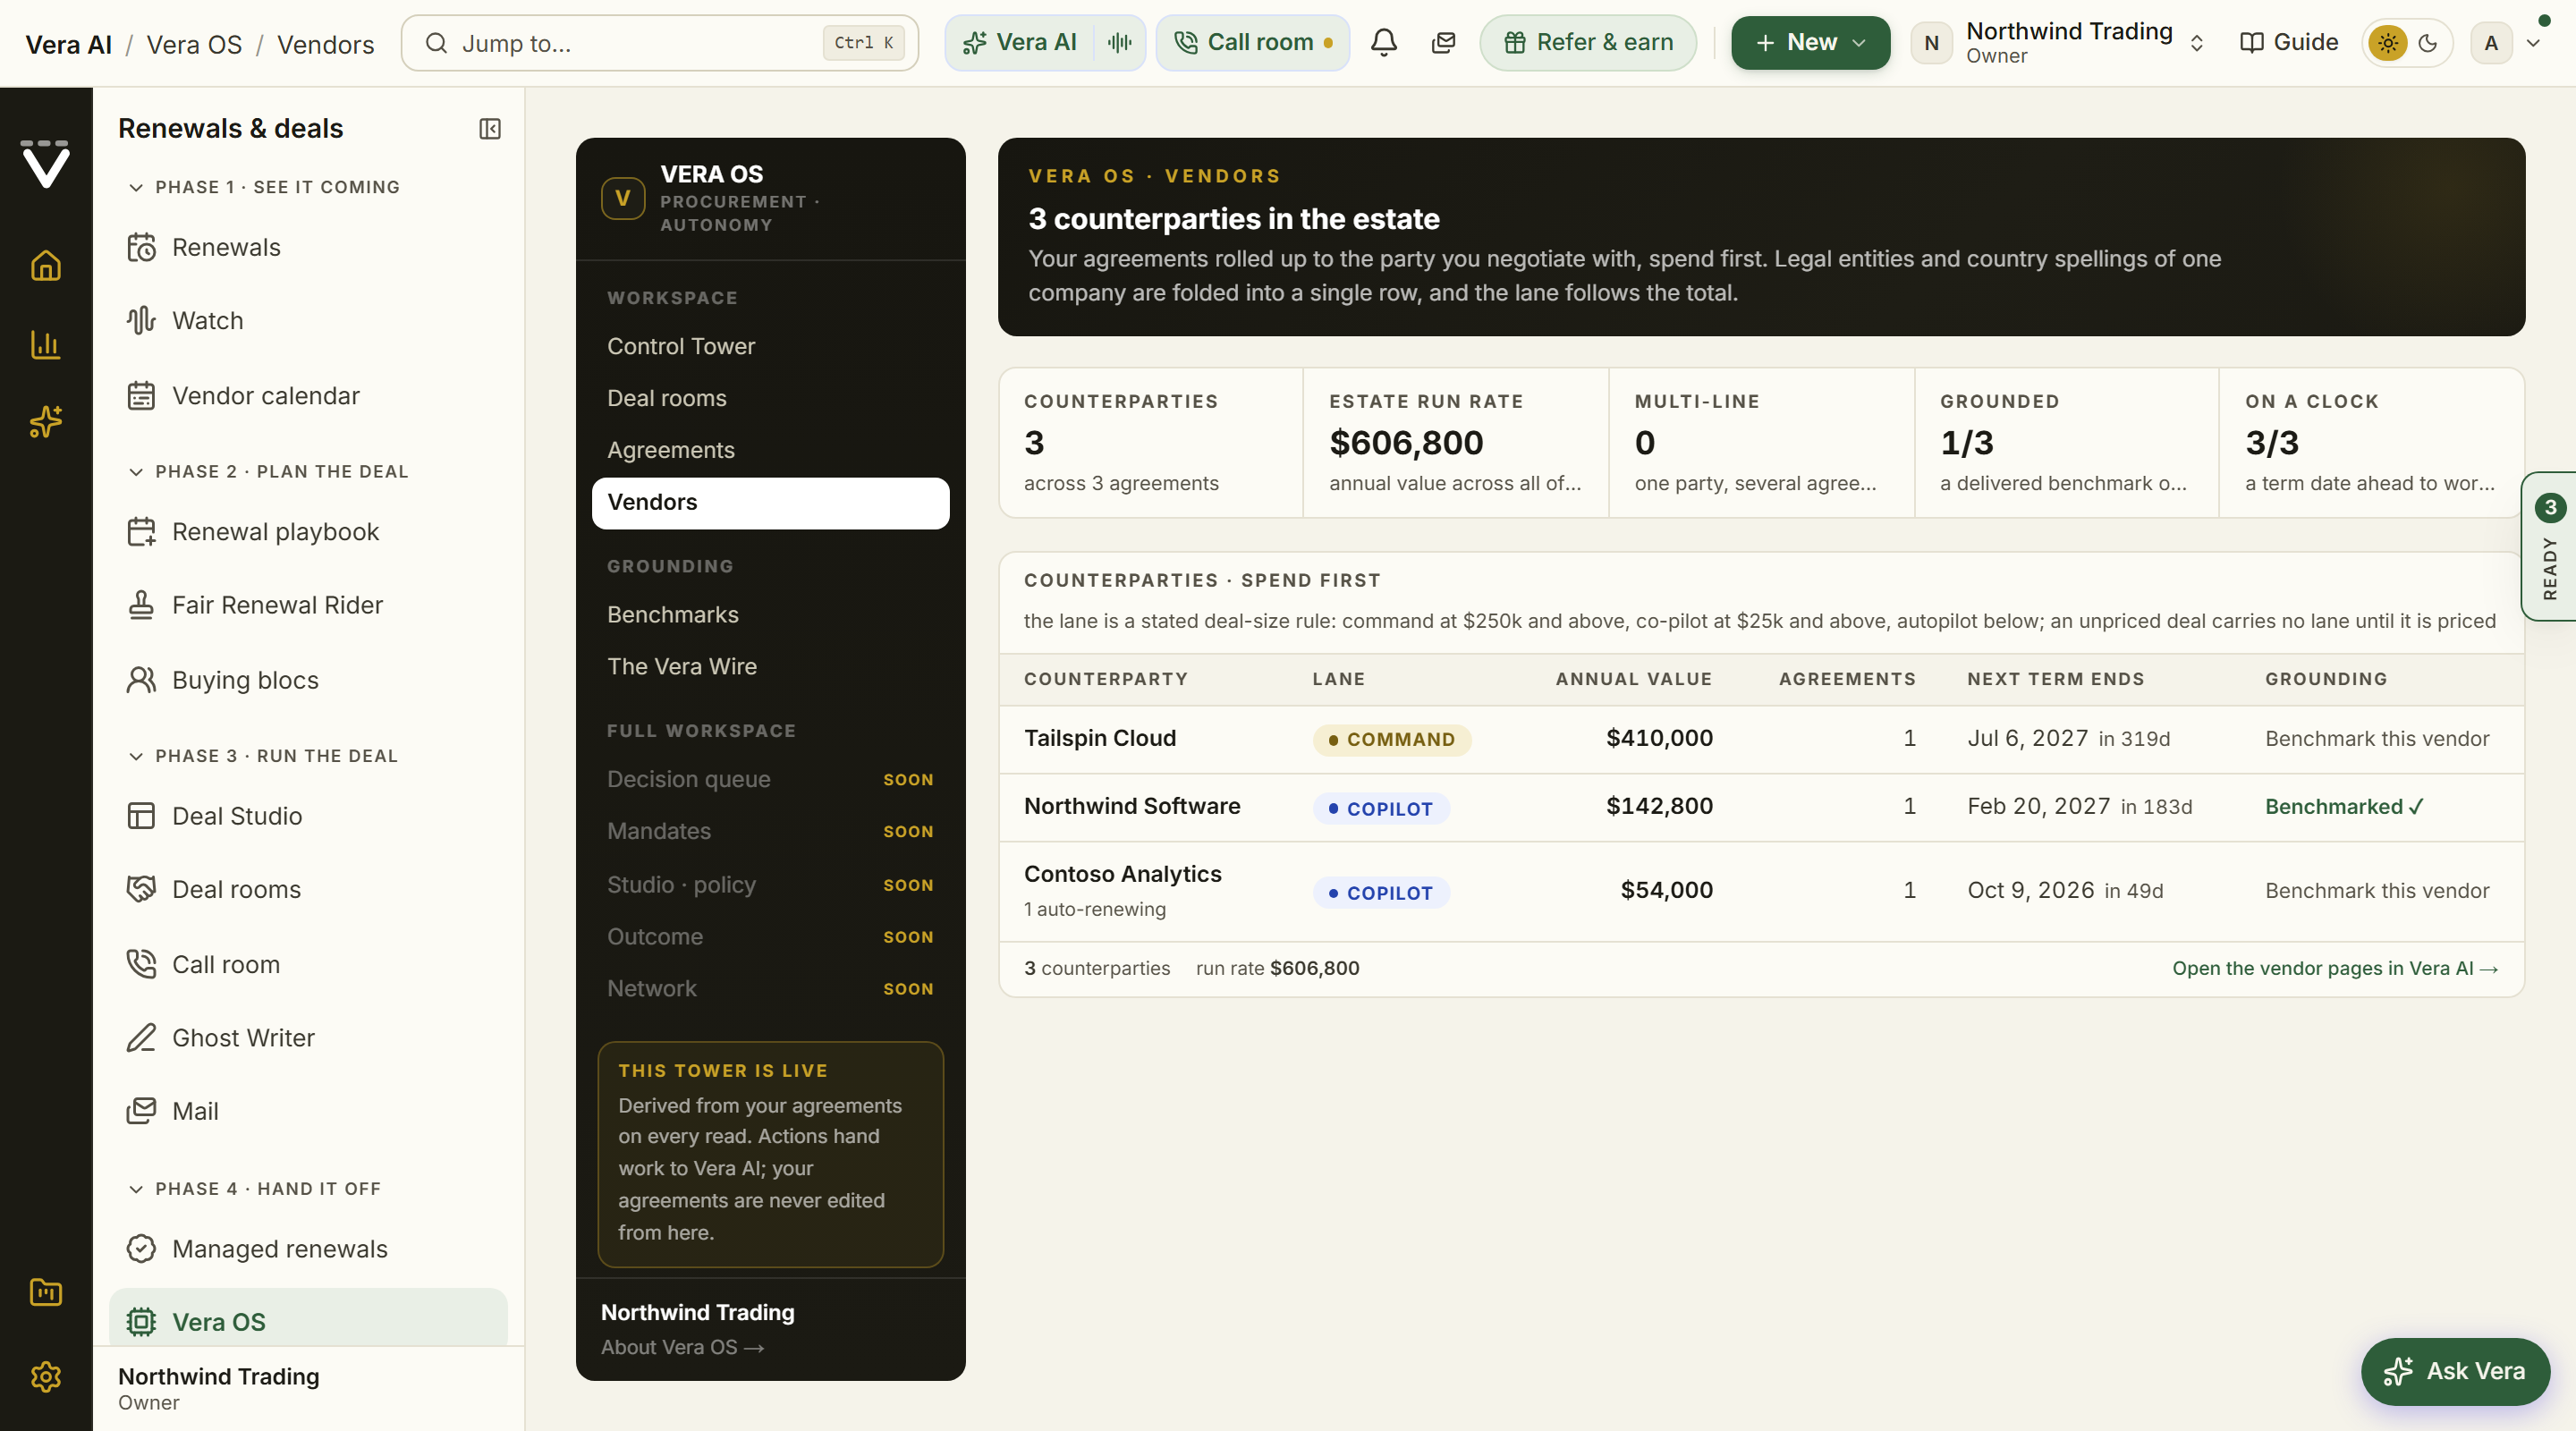
Task: Click the Vera OS breadcrumb
Action: [194, 44]
